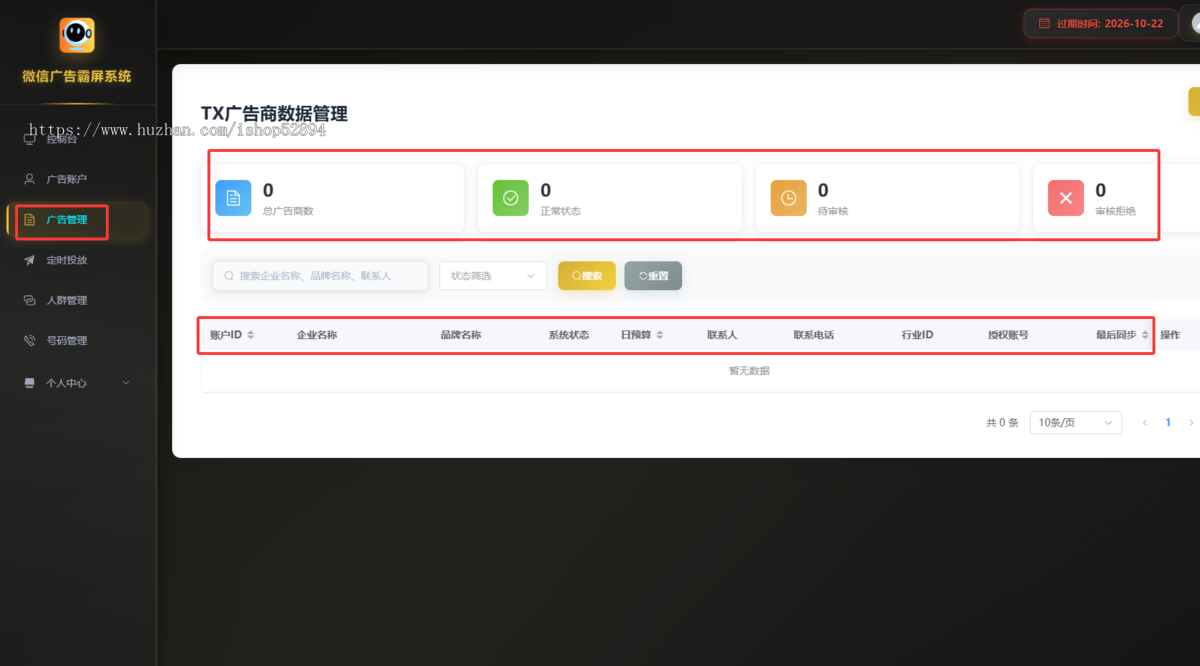This screenshot has width=1200, height=666.
Task: Click the phone icon beside 号码管理
Action: point(29,340)
